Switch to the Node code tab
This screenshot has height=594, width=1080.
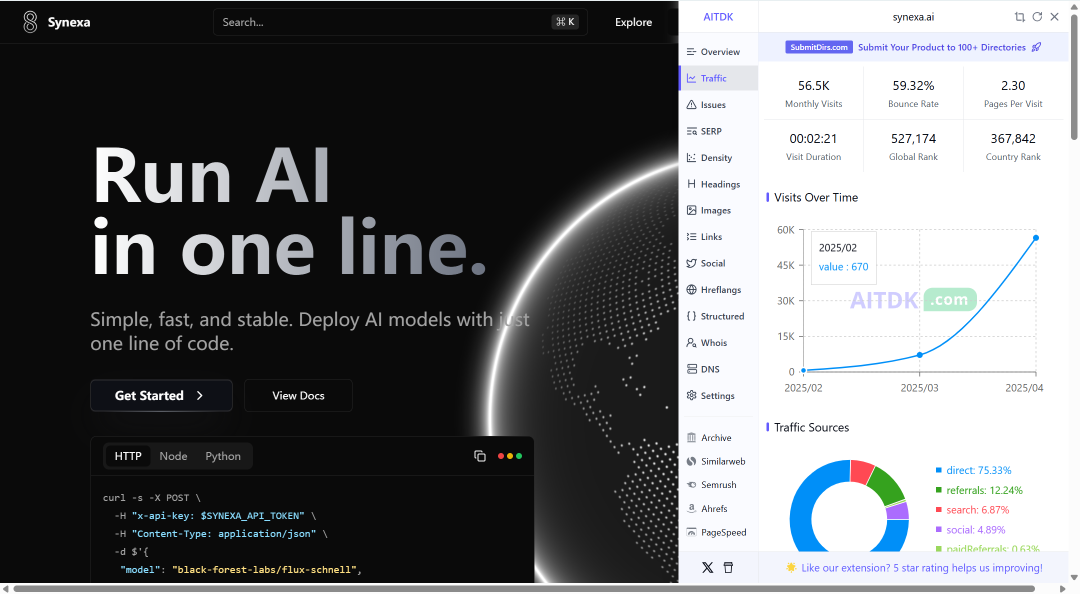click(x=174, y=456)
